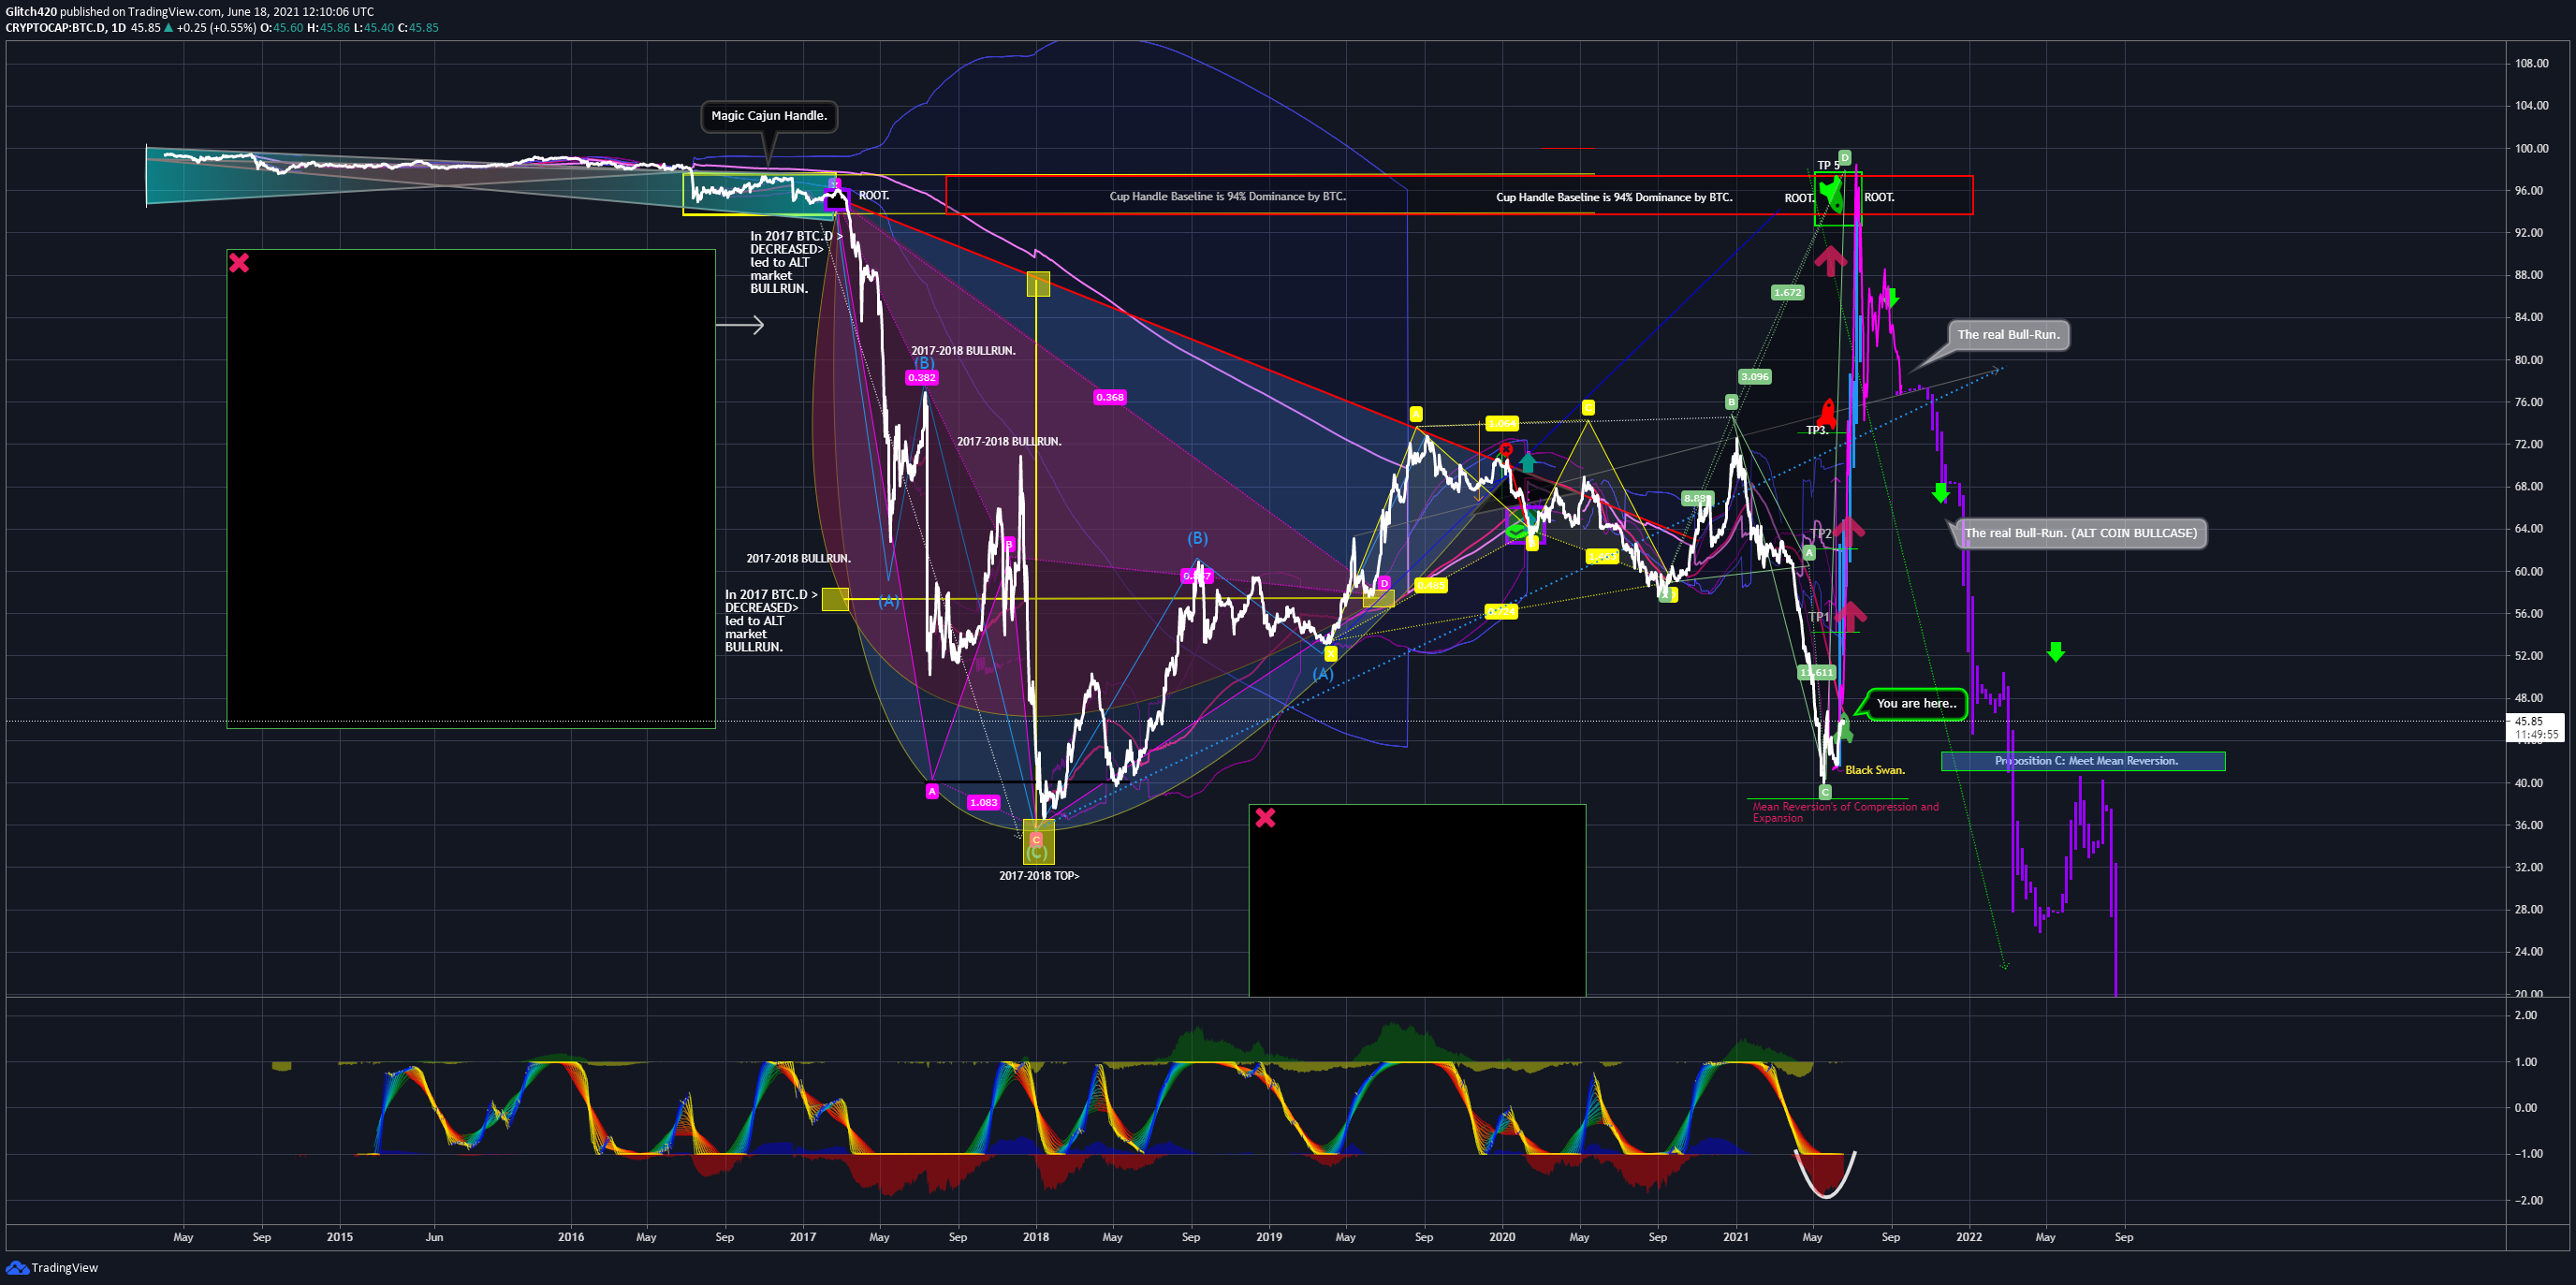Select the pink up arrow below the TP 5 box
Image resolution: width=2576 pixels, height=1285 pixels.
1830,261
